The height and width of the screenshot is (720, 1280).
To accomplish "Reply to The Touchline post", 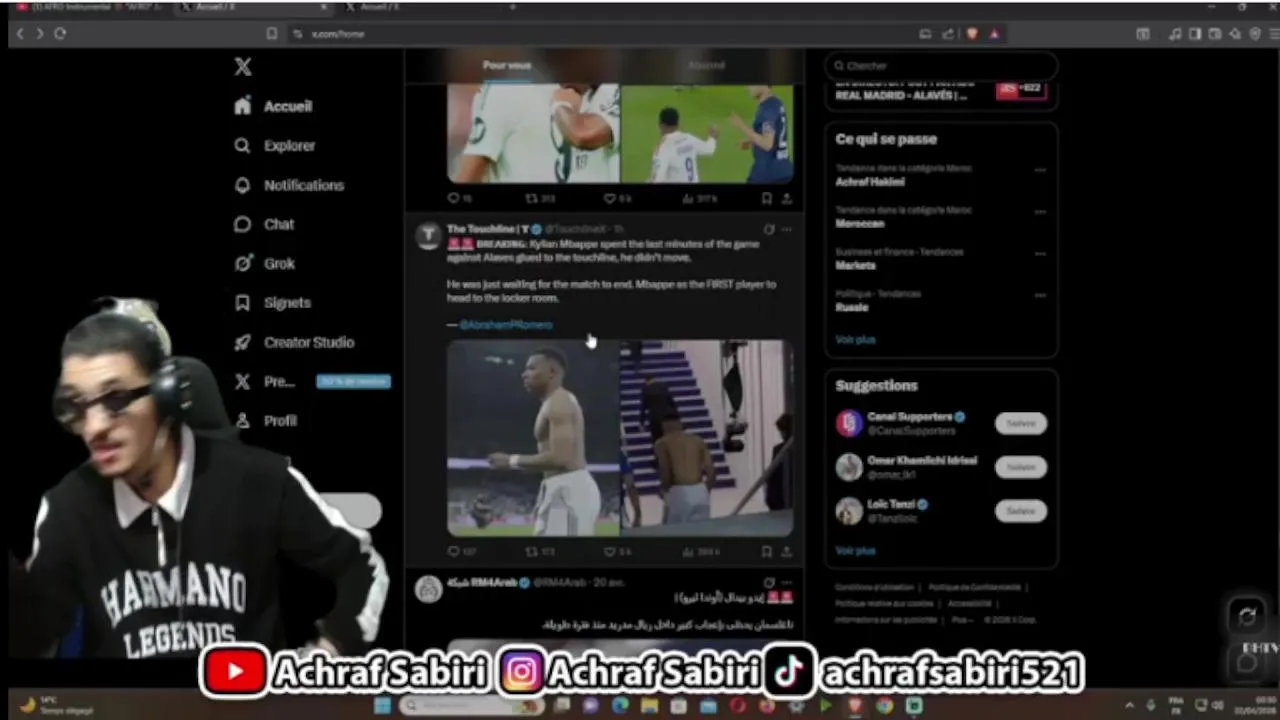I will [460, 552].
